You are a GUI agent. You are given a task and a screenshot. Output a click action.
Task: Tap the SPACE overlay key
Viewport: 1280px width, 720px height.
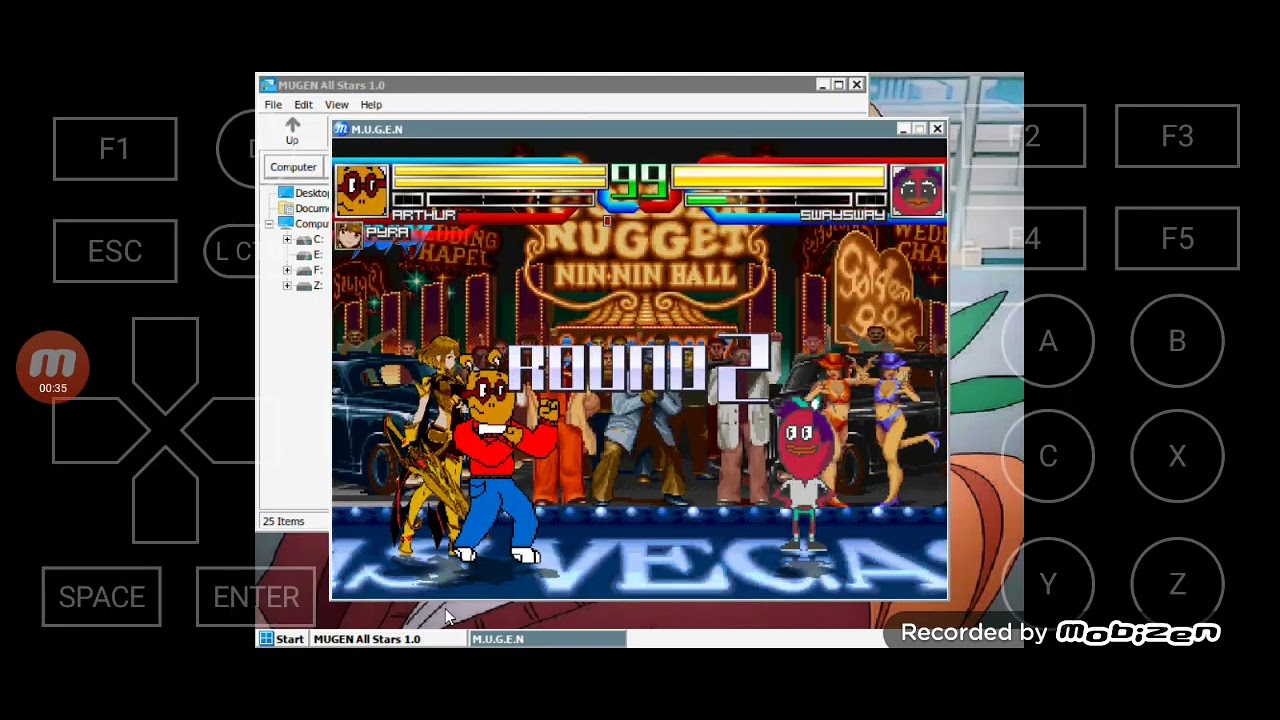[101, 597]
